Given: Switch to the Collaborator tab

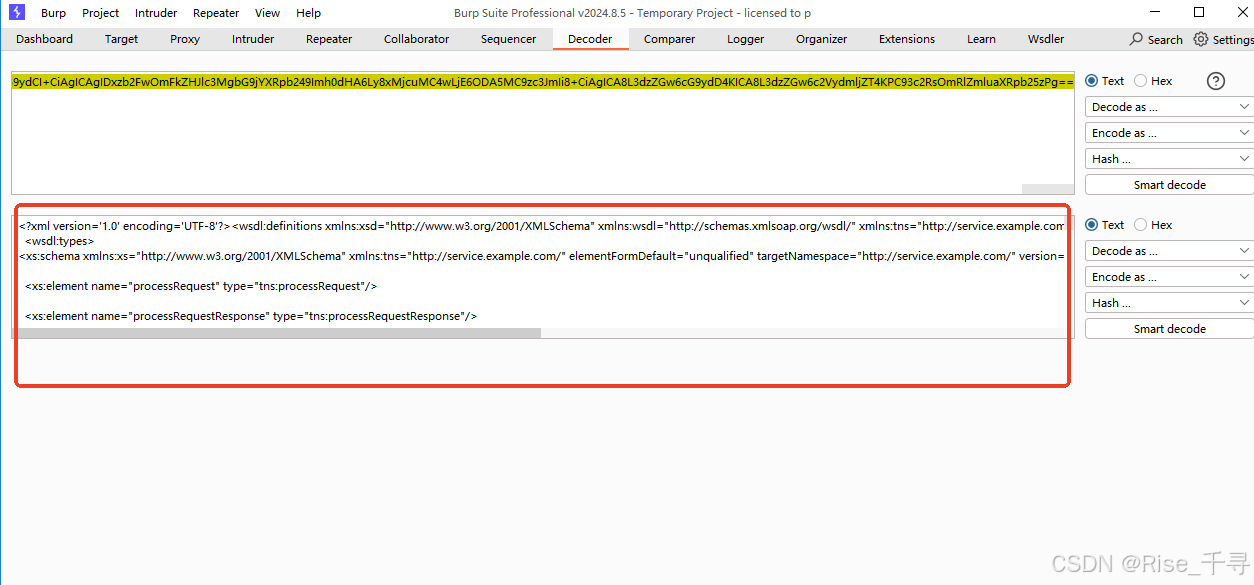Looking at the screenshot, I should click(x=416, y=39).
